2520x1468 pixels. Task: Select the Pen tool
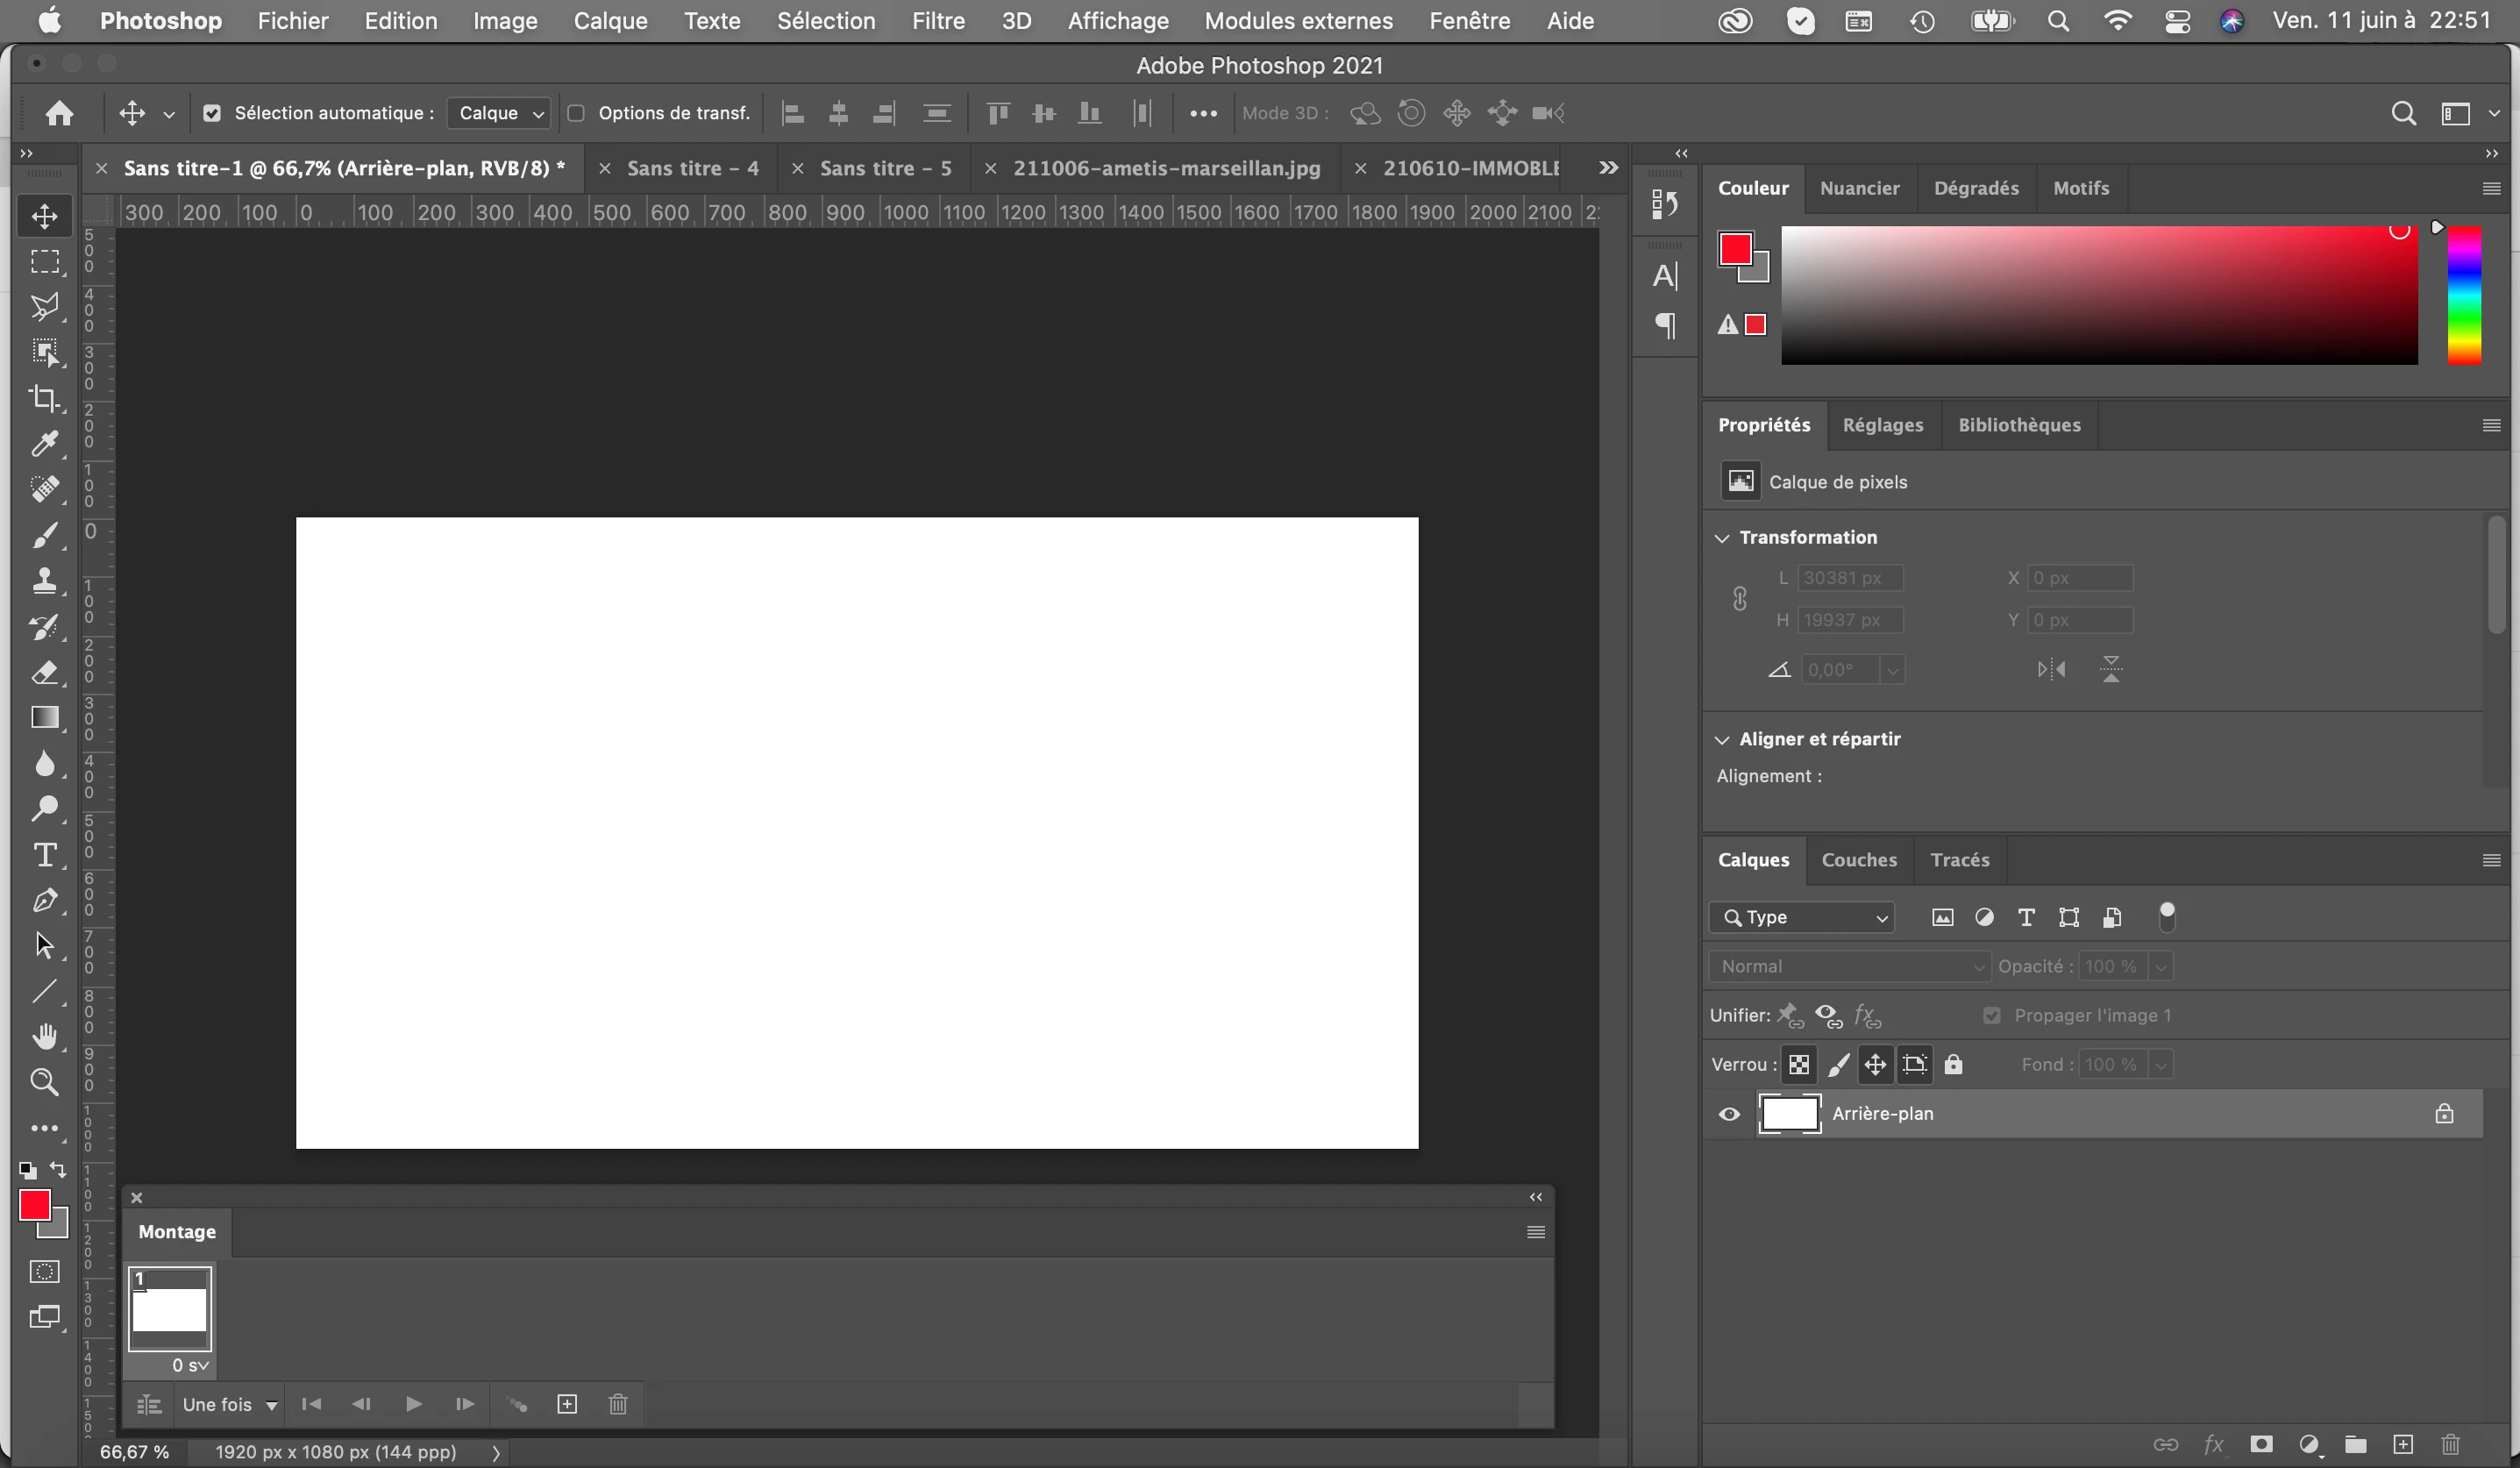(x=43, y=900)
